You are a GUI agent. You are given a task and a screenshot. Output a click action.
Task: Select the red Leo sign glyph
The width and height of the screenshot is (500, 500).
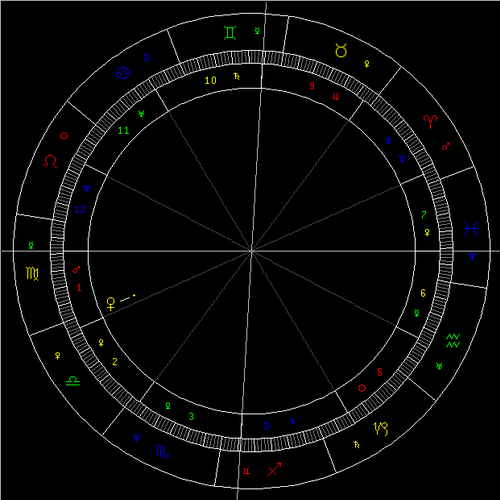pos(50,161)
